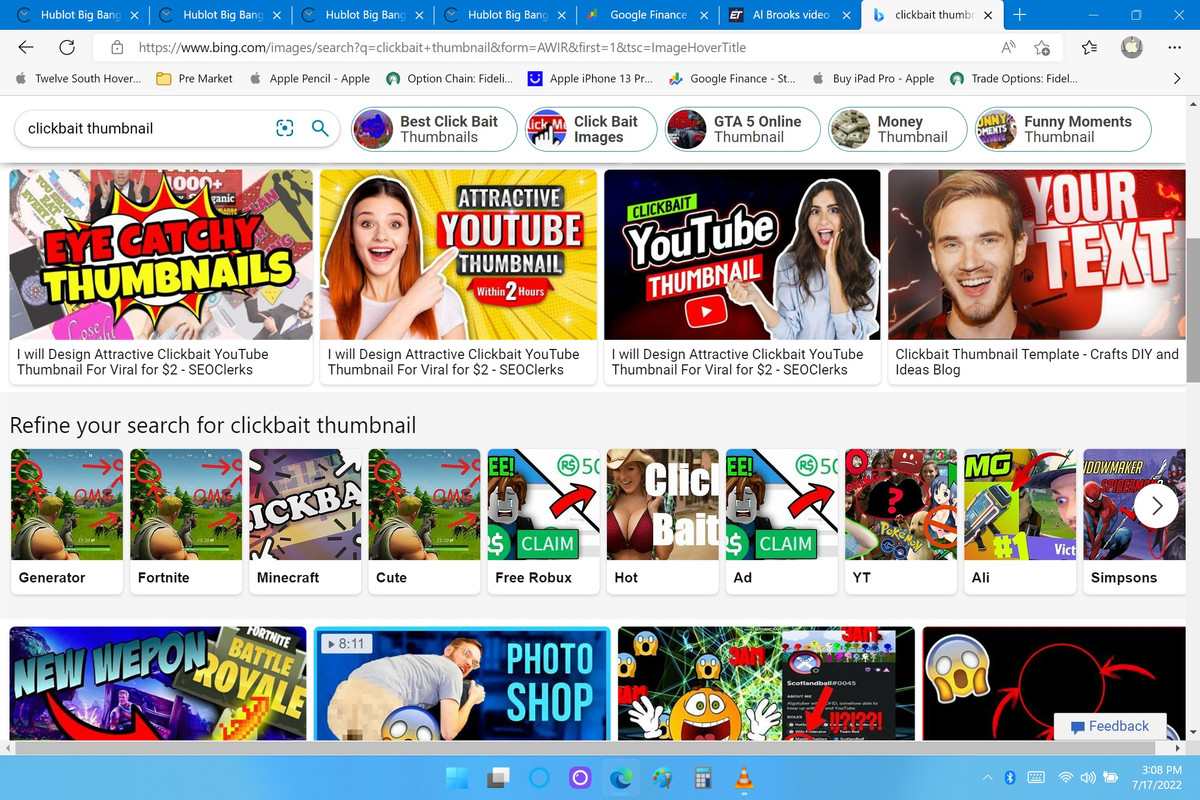Open Read Aloud in address bar

pos(1008,47)
